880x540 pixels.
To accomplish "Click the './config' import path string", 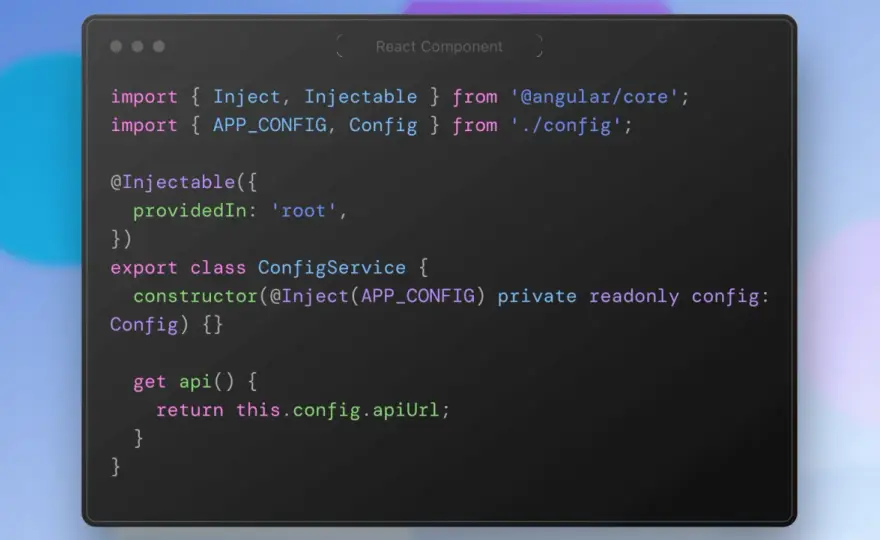I will pos(566,125).
